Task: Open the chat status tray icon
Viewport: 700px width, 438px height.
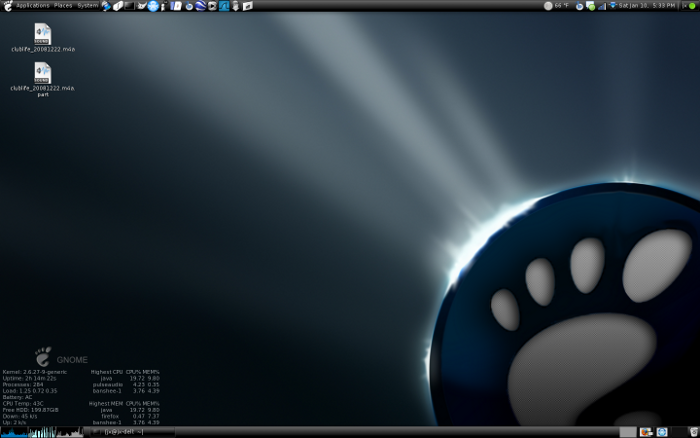Action: point(590,6)
